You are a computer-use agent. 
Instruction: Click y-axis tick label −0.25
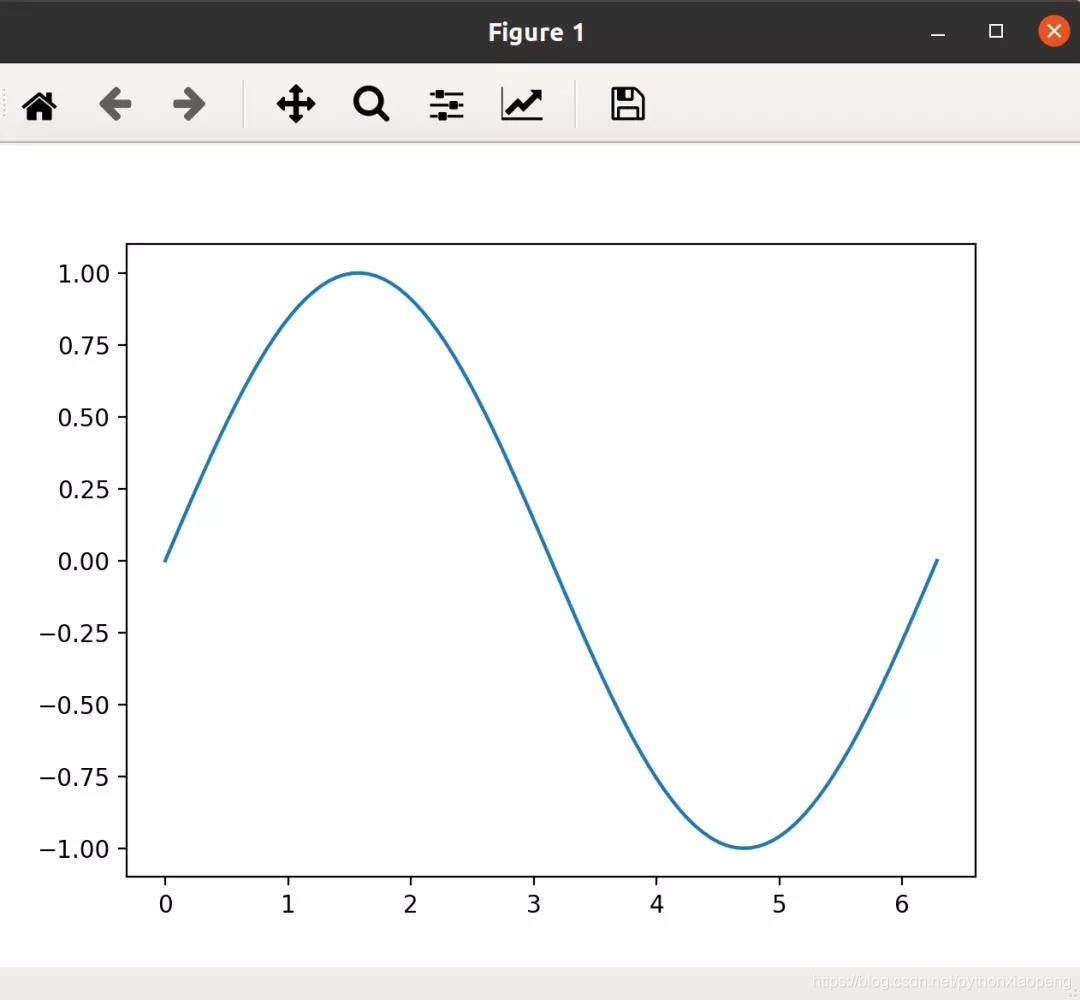tap(74, 634)
